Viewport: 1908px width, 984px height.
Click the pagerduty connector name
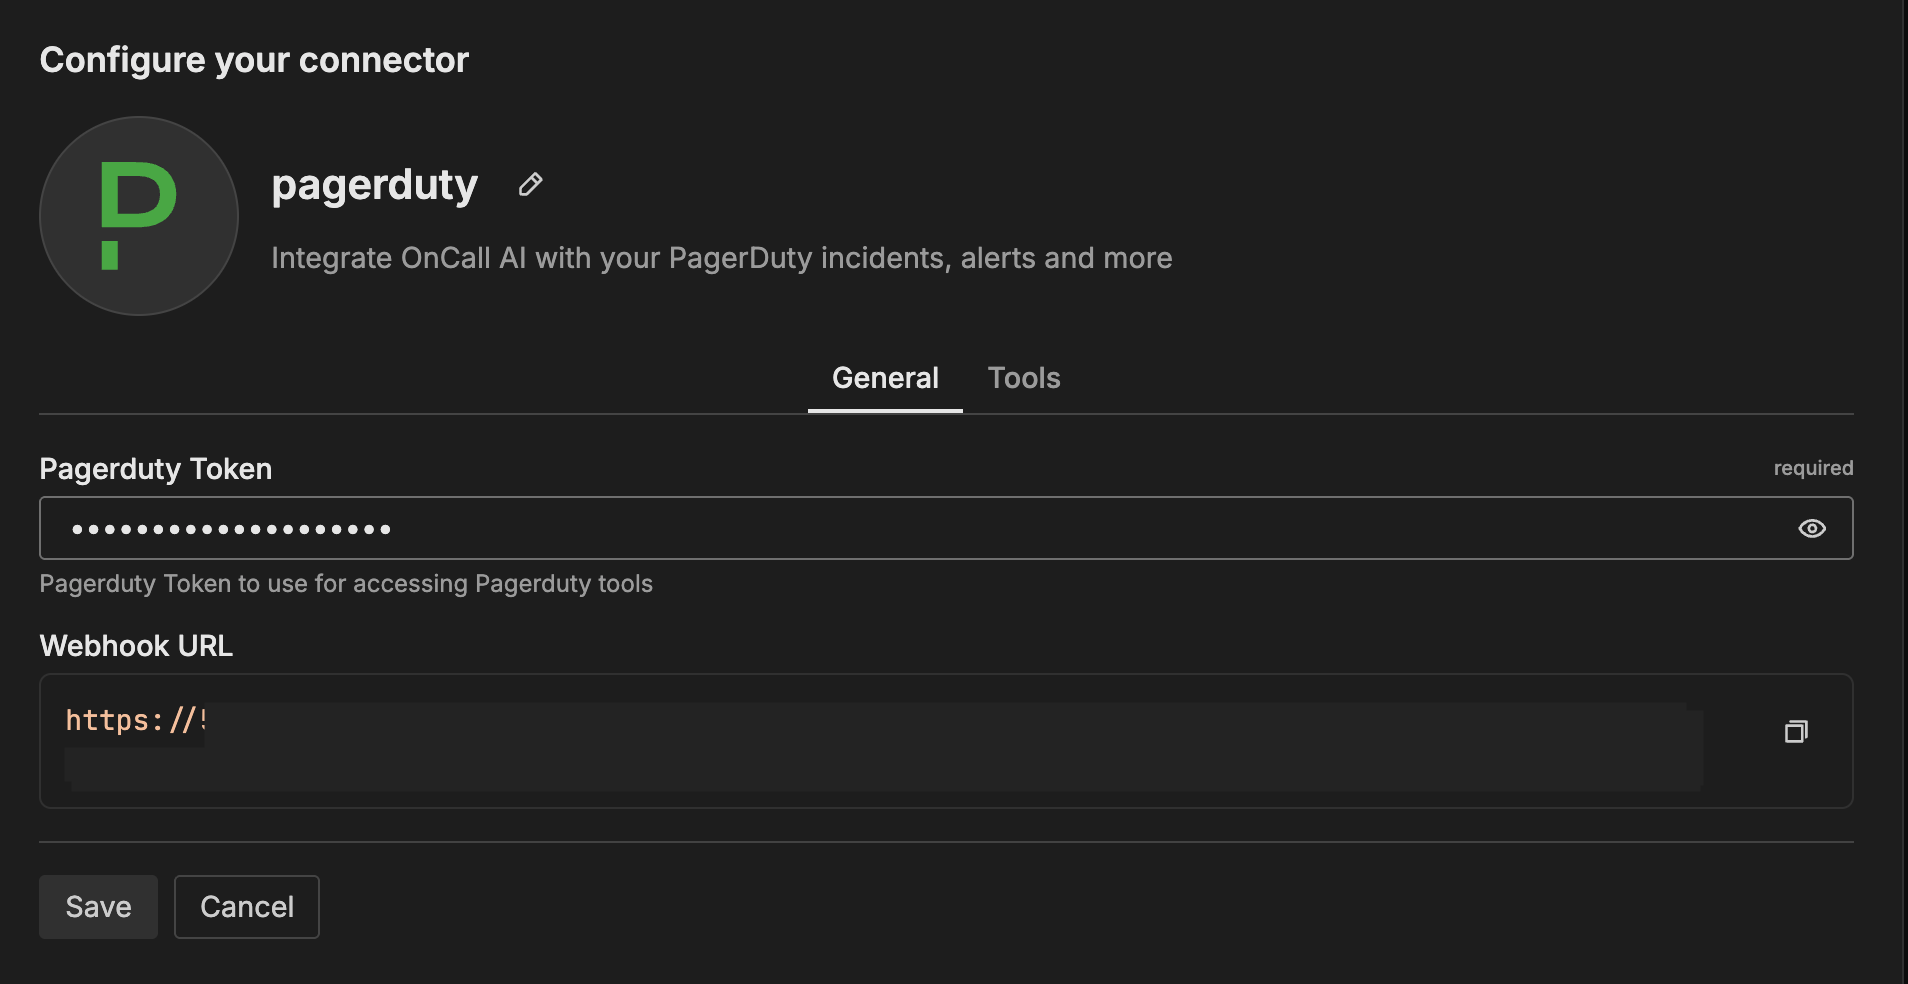pyautogui.click(x=375, y=185)
